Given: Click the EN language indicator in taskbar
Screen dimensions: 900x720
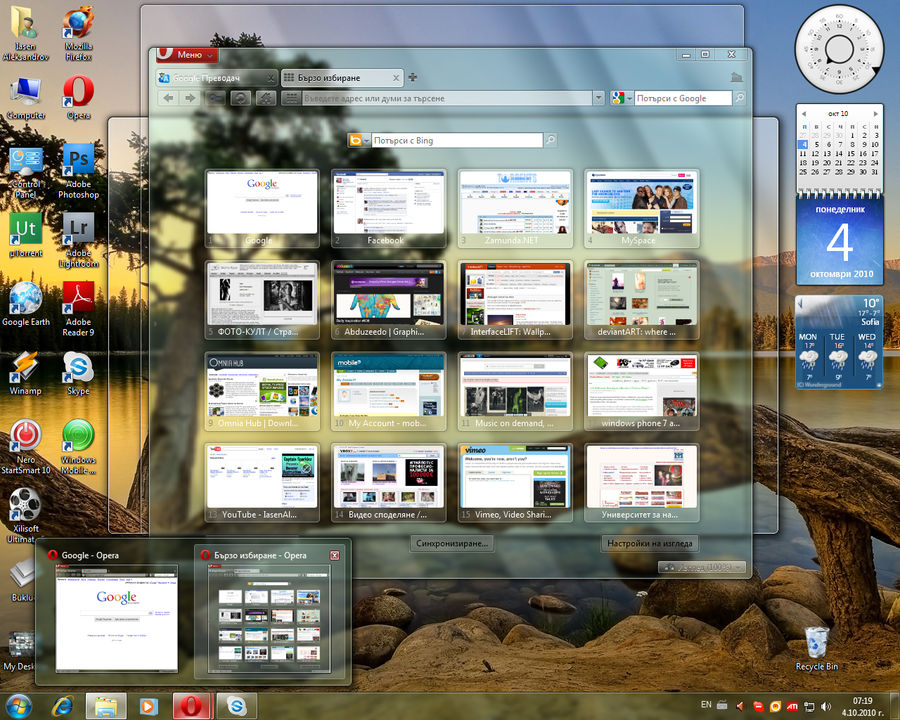Looking at the screenshot, I should (x=706, y=704).
